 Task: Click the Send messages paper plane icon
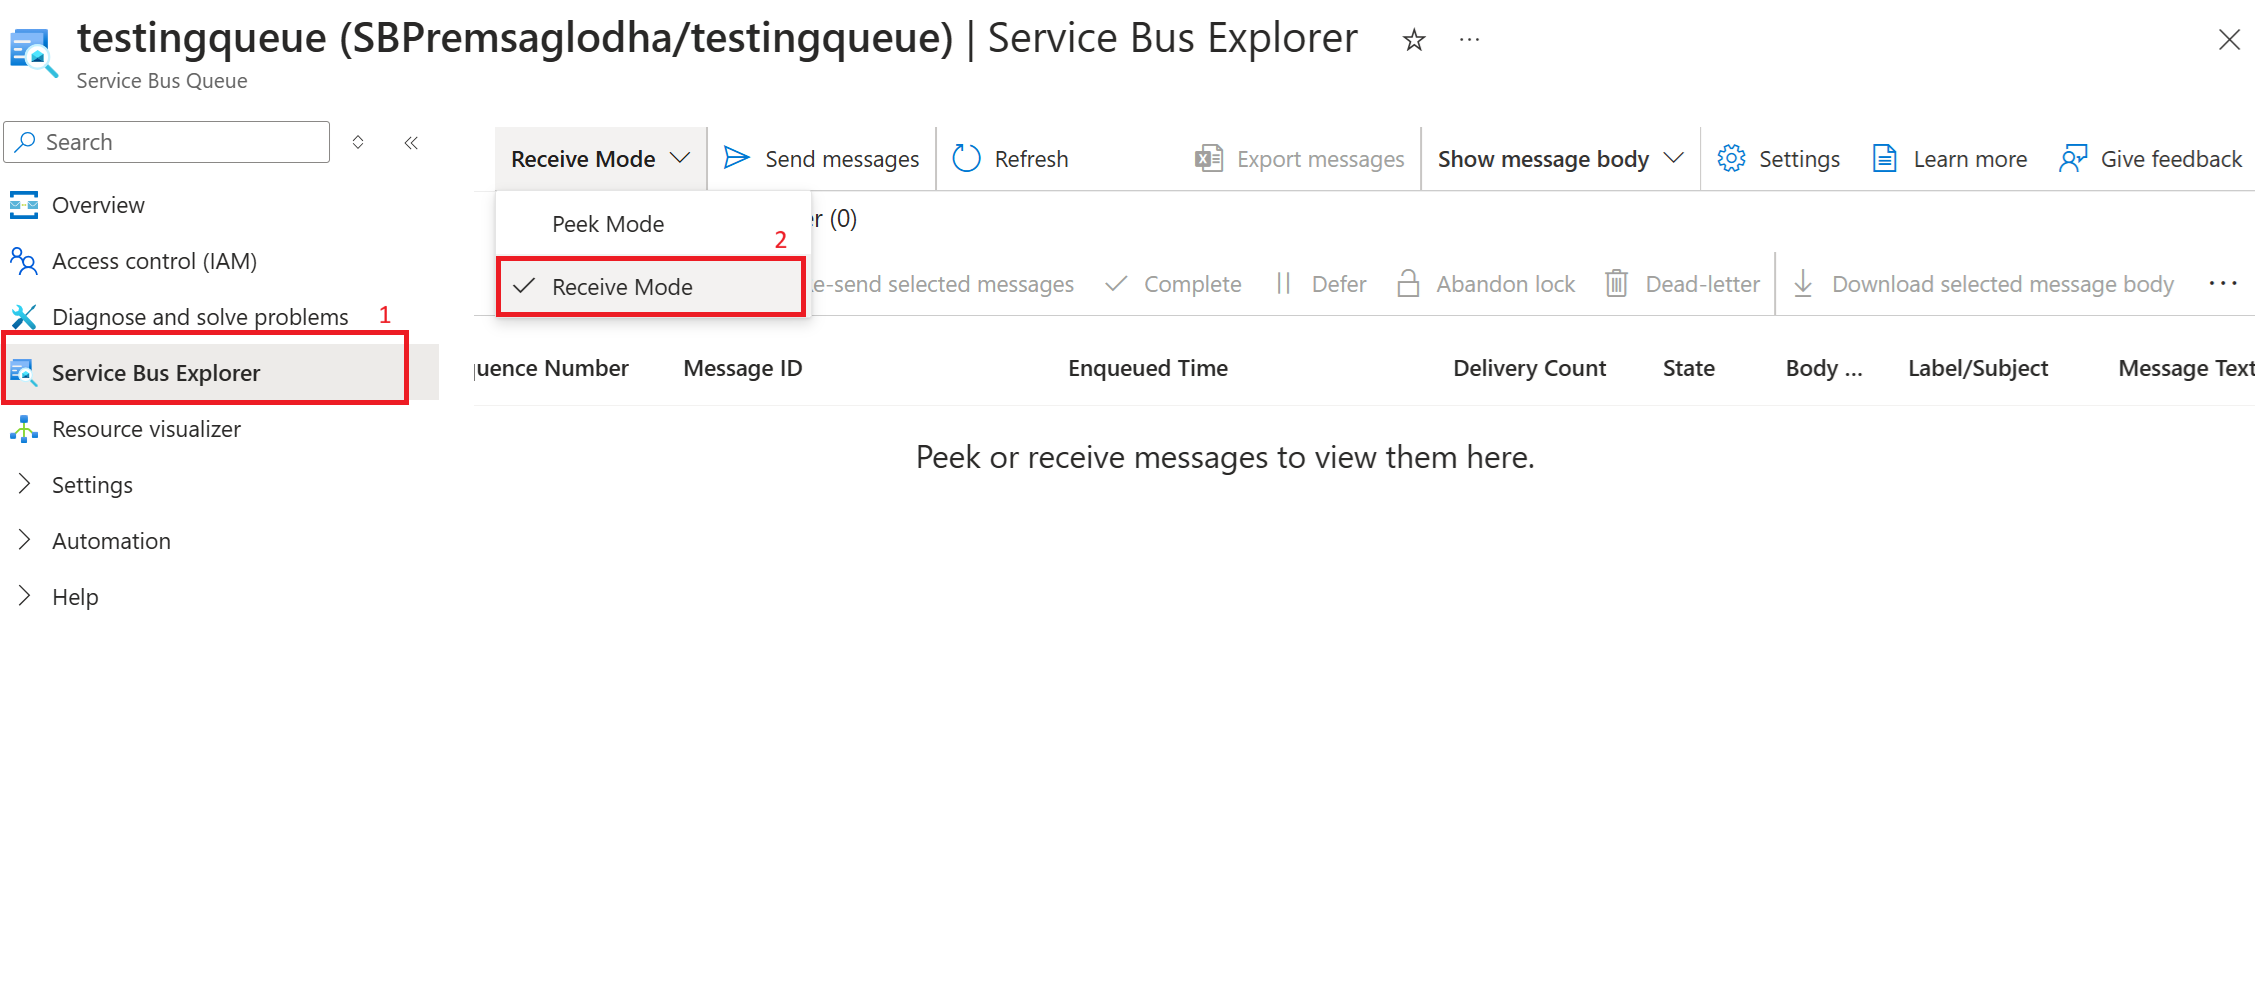point(737,158)
